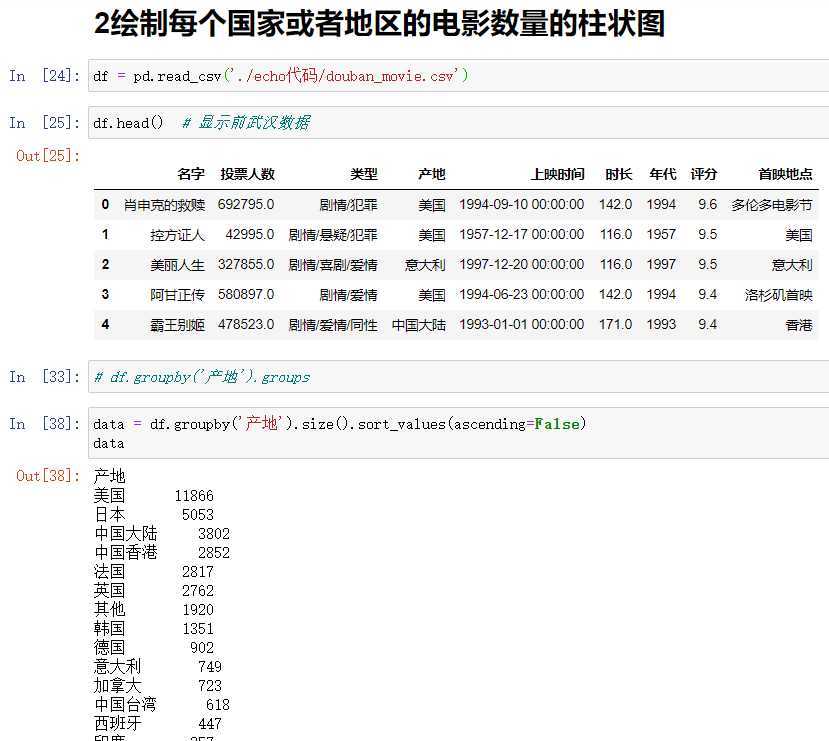Click the 剧情/爱情/同性 genre cell
The width and height of the screenshot is (829, 741).
tap(333, 325)
